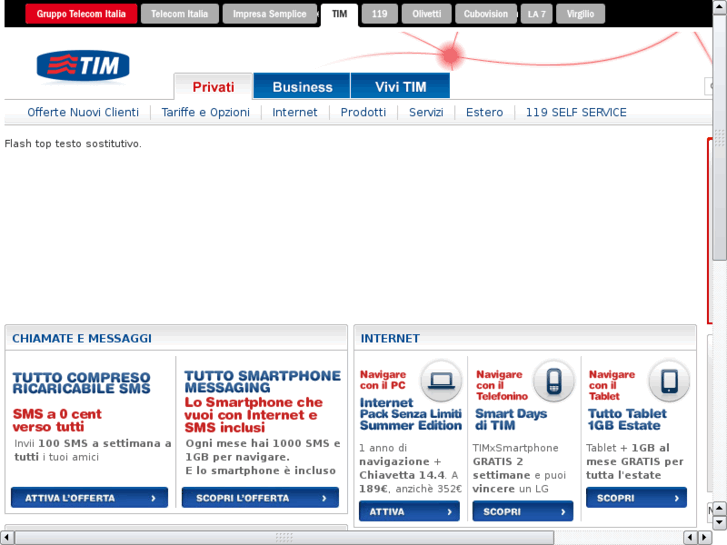This screenshot has width=727, height=545.
Task: Open the Servizi menu item
Action: coord(426,112)
